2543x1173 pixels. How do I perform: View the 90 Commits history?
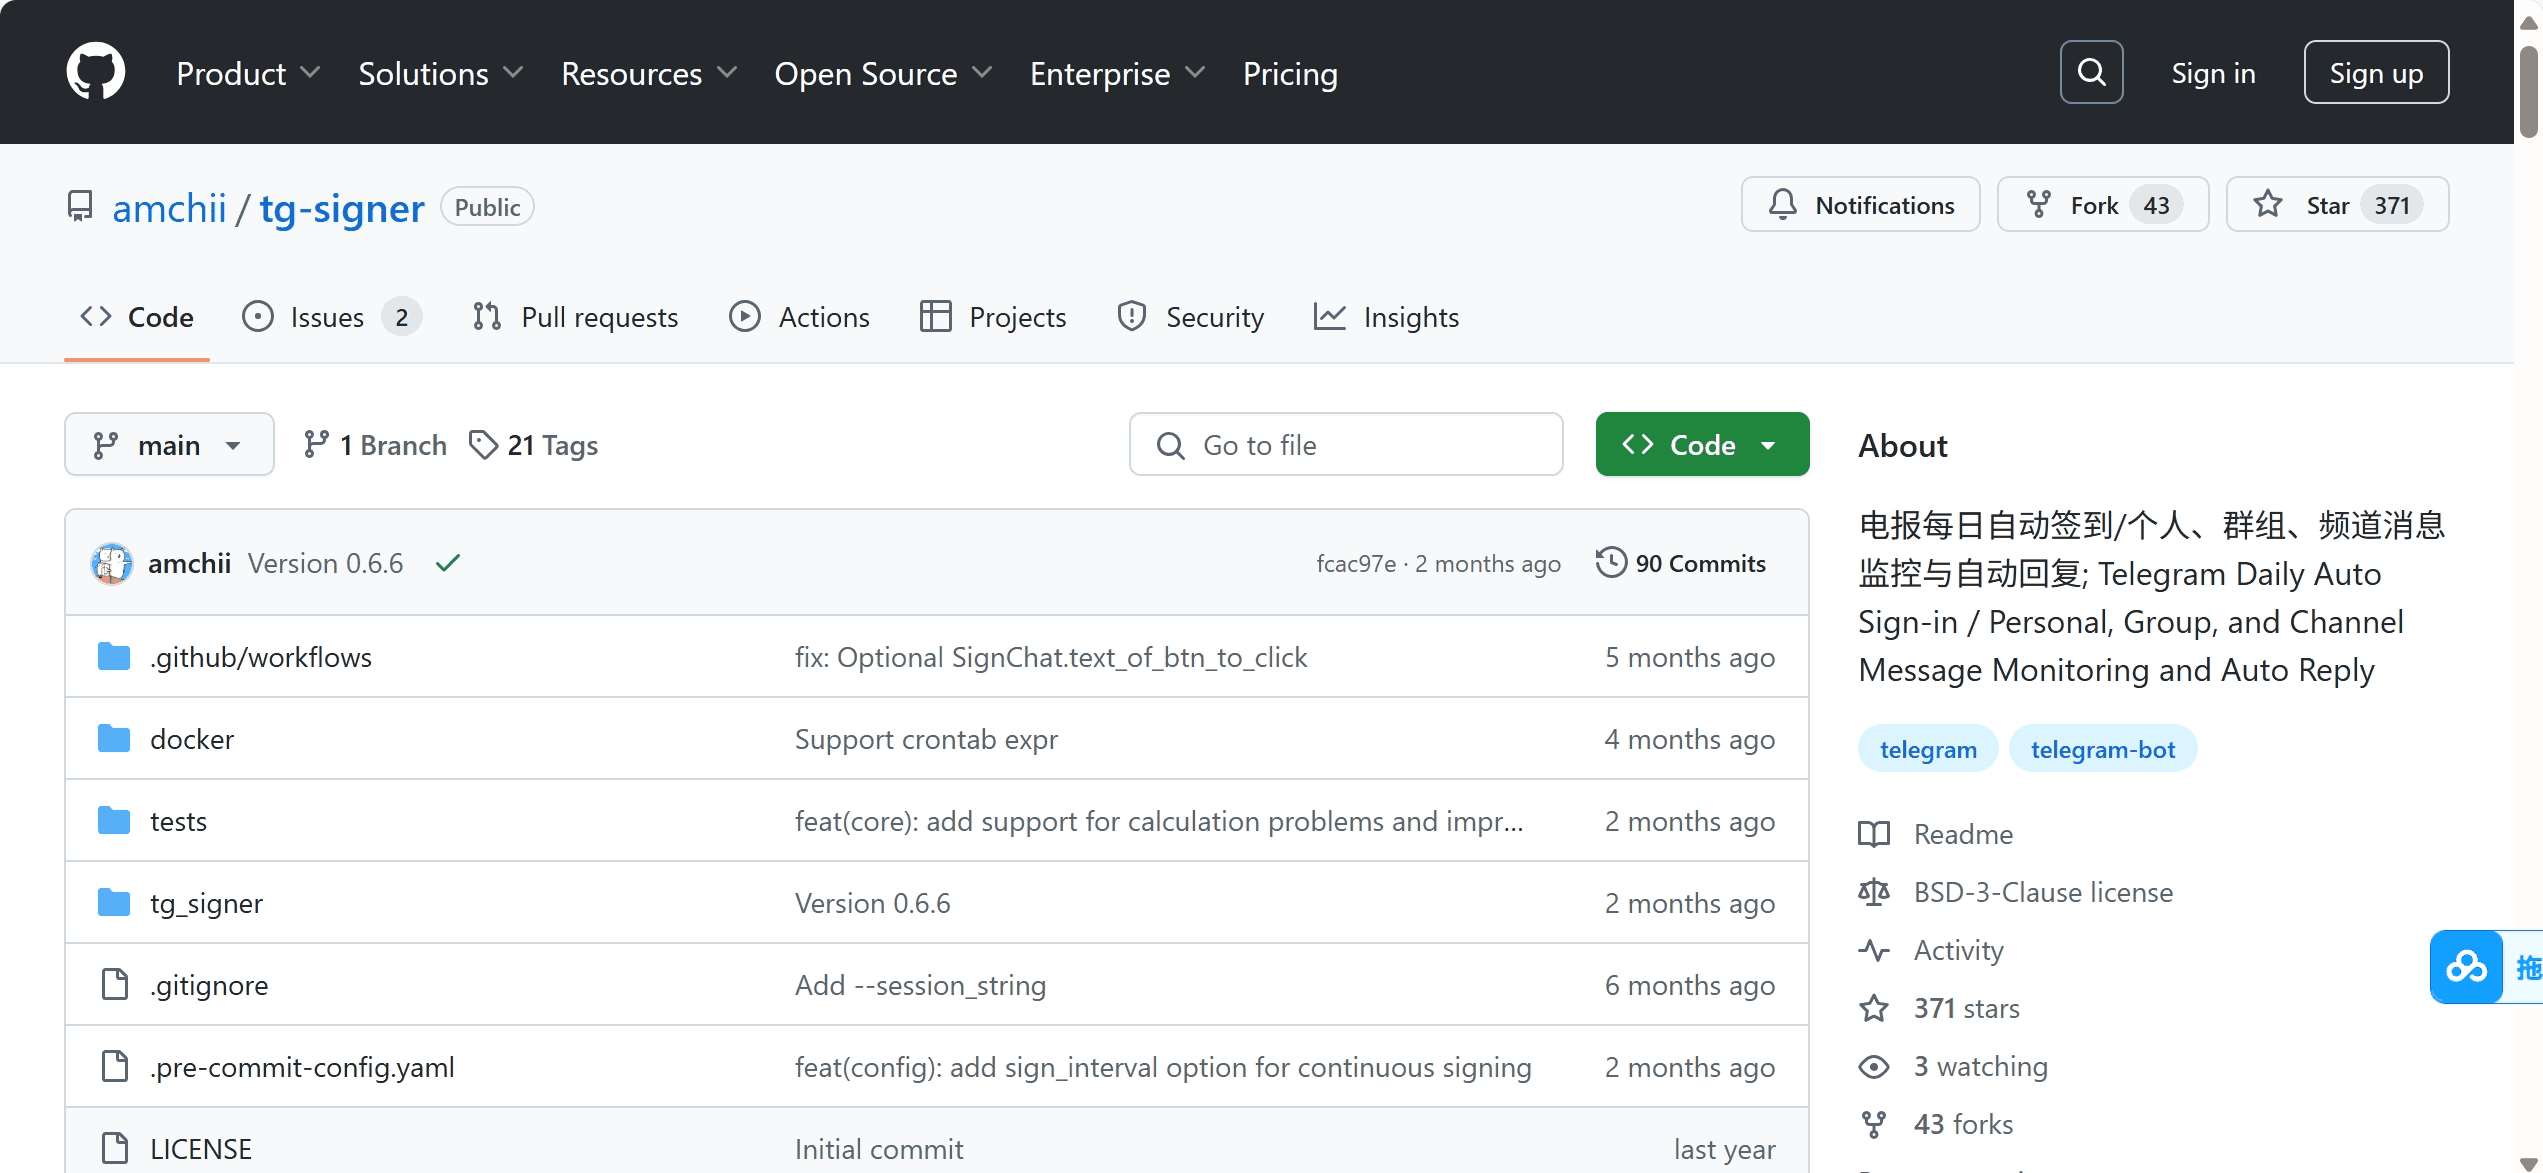click(x=1680, y=563)
